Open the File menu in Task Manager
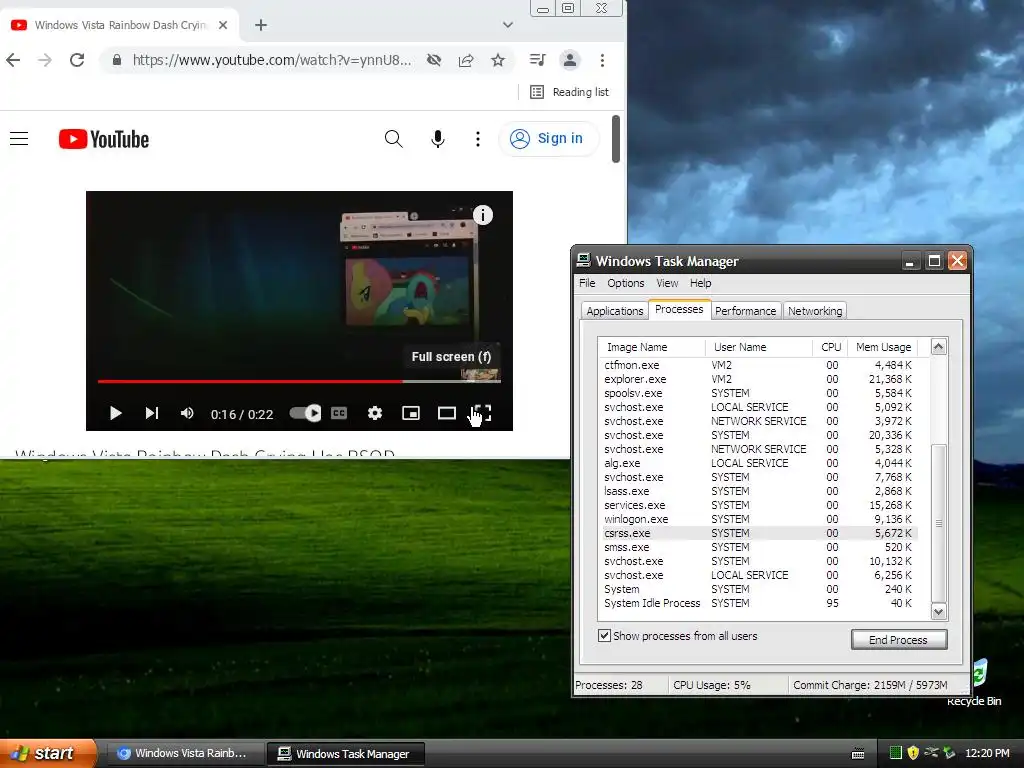The width and height of the screenshot is (1024, 768). coord(587,283)
